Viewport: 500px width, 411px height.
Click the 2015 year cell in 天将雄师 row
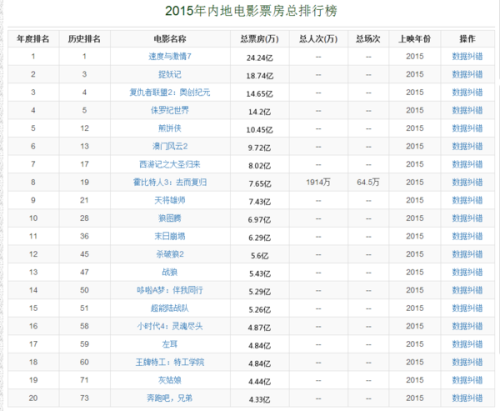415,200
